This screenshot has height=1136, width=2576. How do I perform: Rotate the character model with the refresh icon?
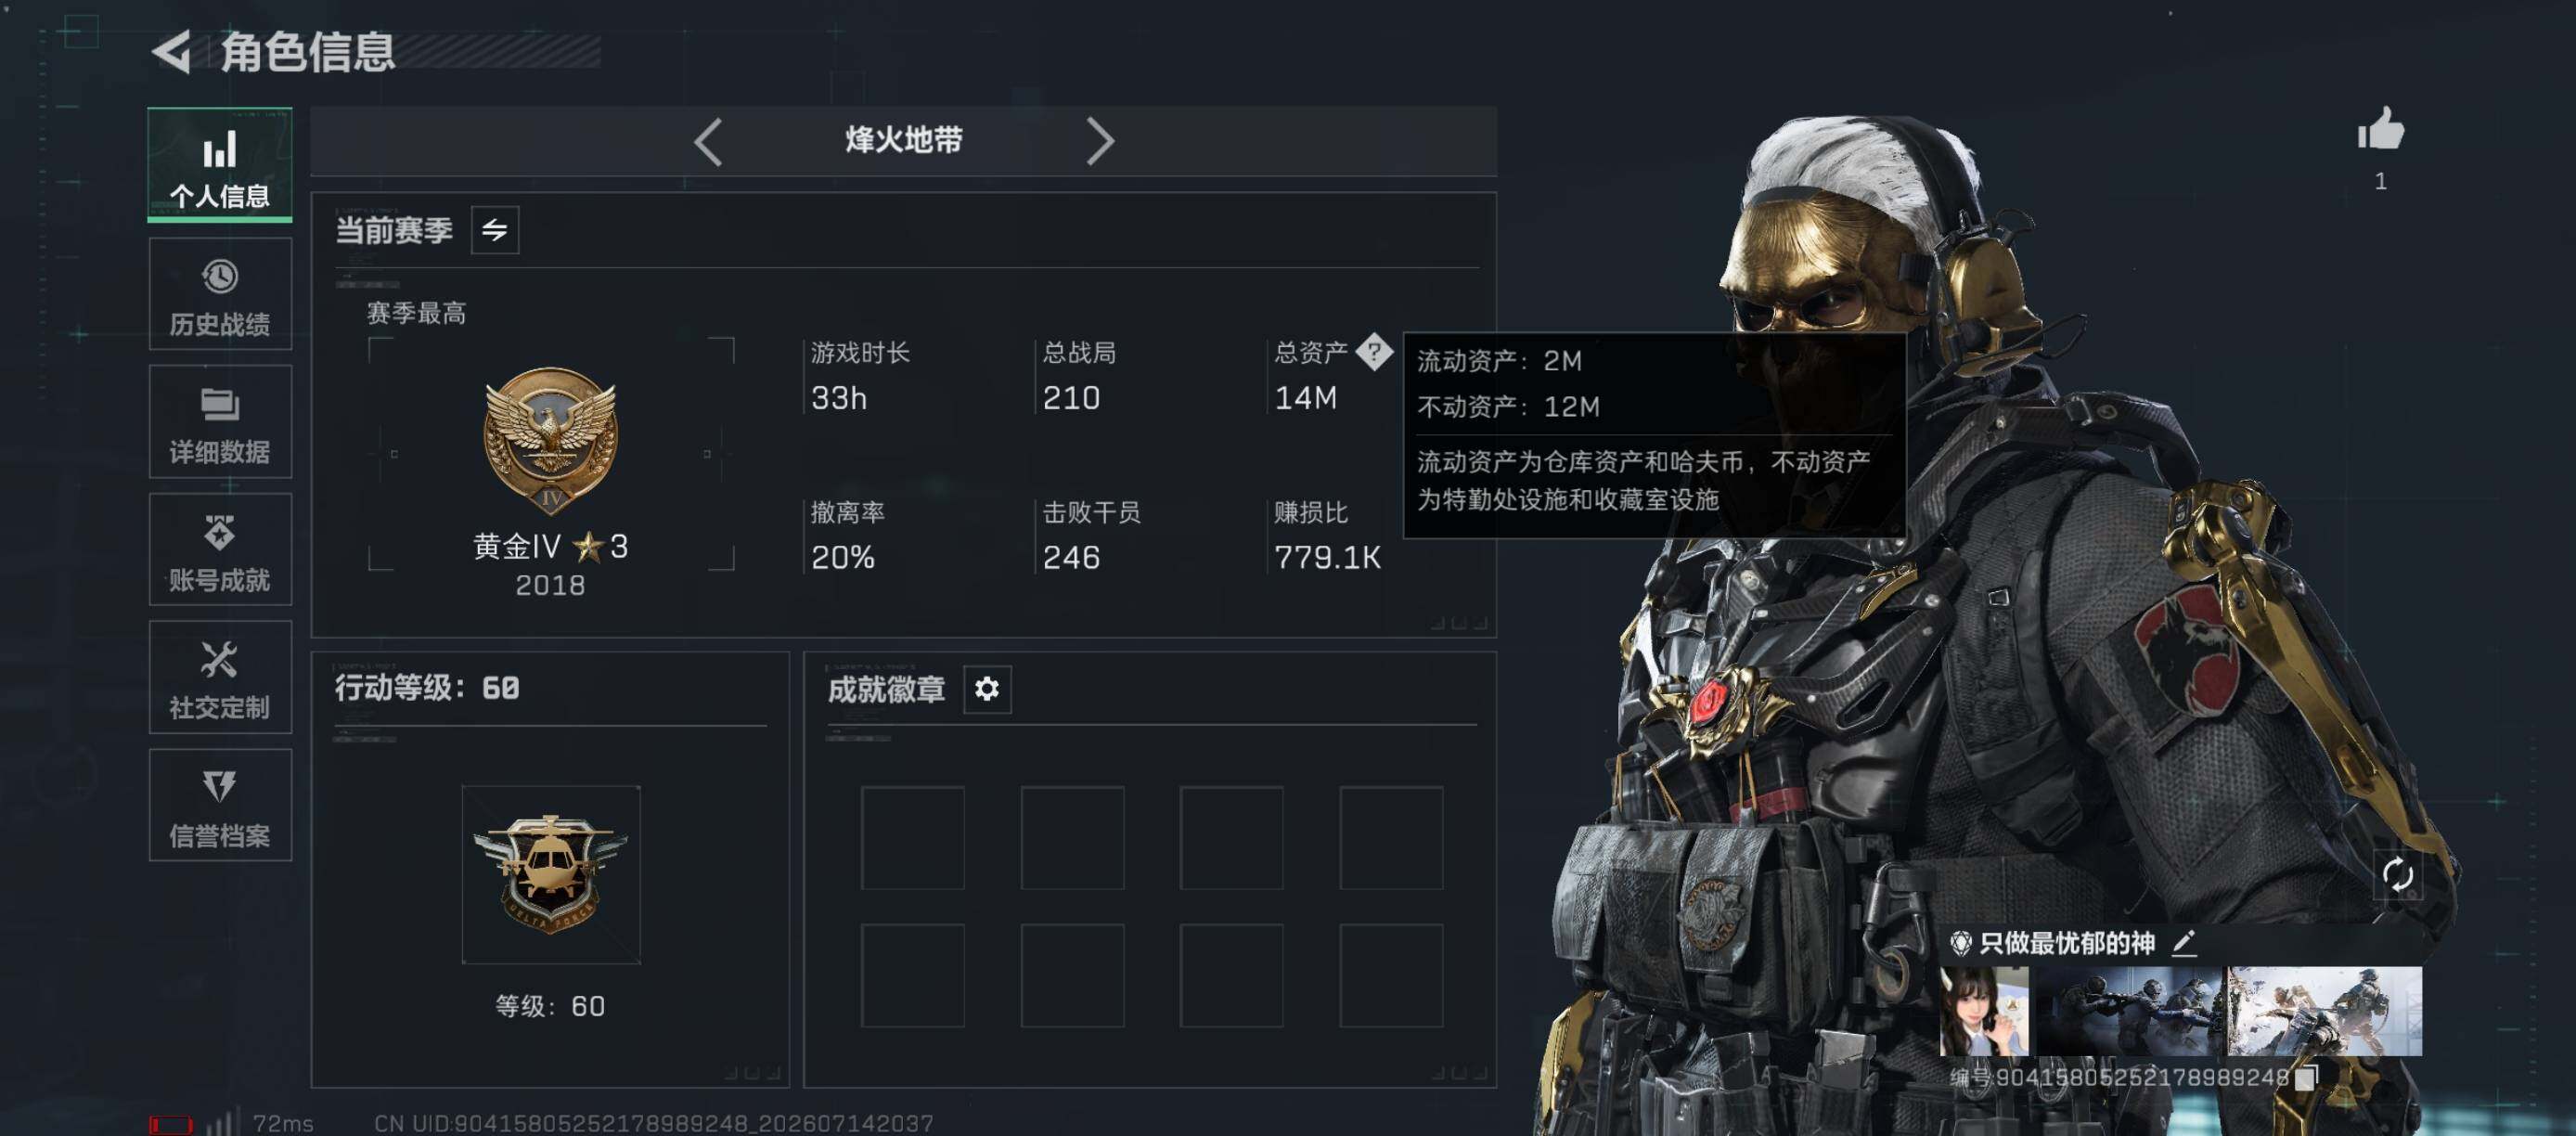point(2397,875)
